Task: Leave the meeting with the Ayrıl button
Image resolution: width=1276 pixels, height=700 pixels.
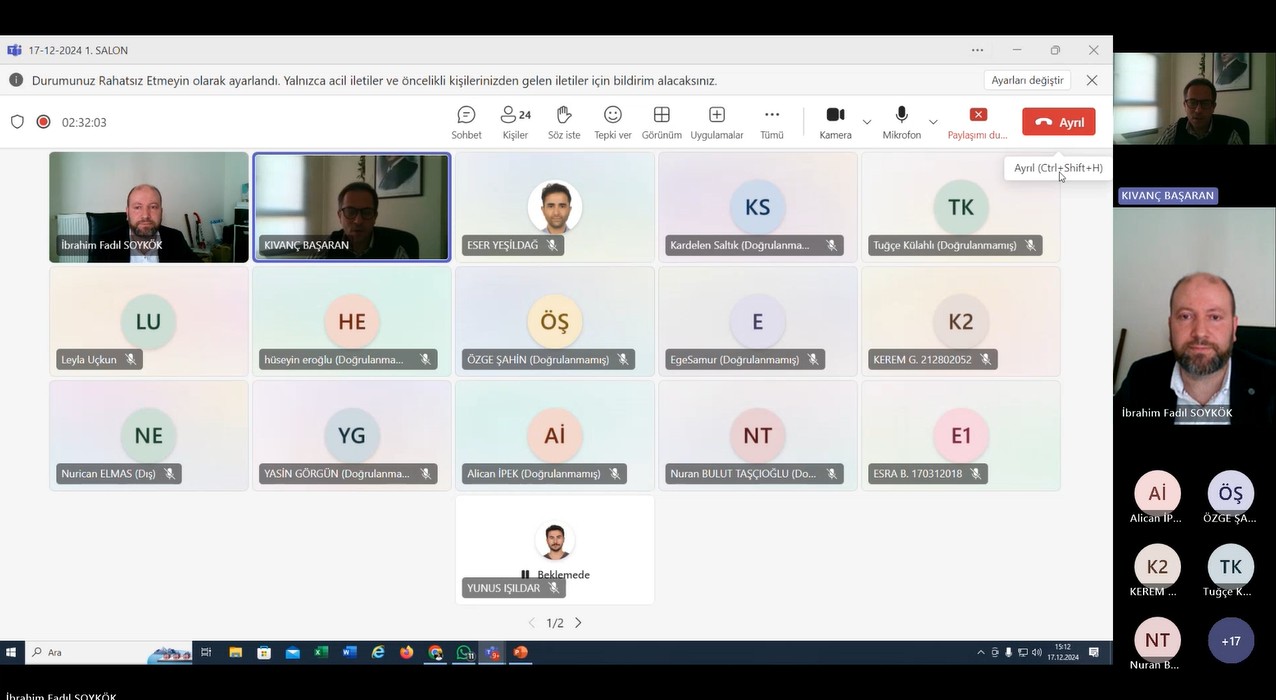Action: [x=1058, y=122]
